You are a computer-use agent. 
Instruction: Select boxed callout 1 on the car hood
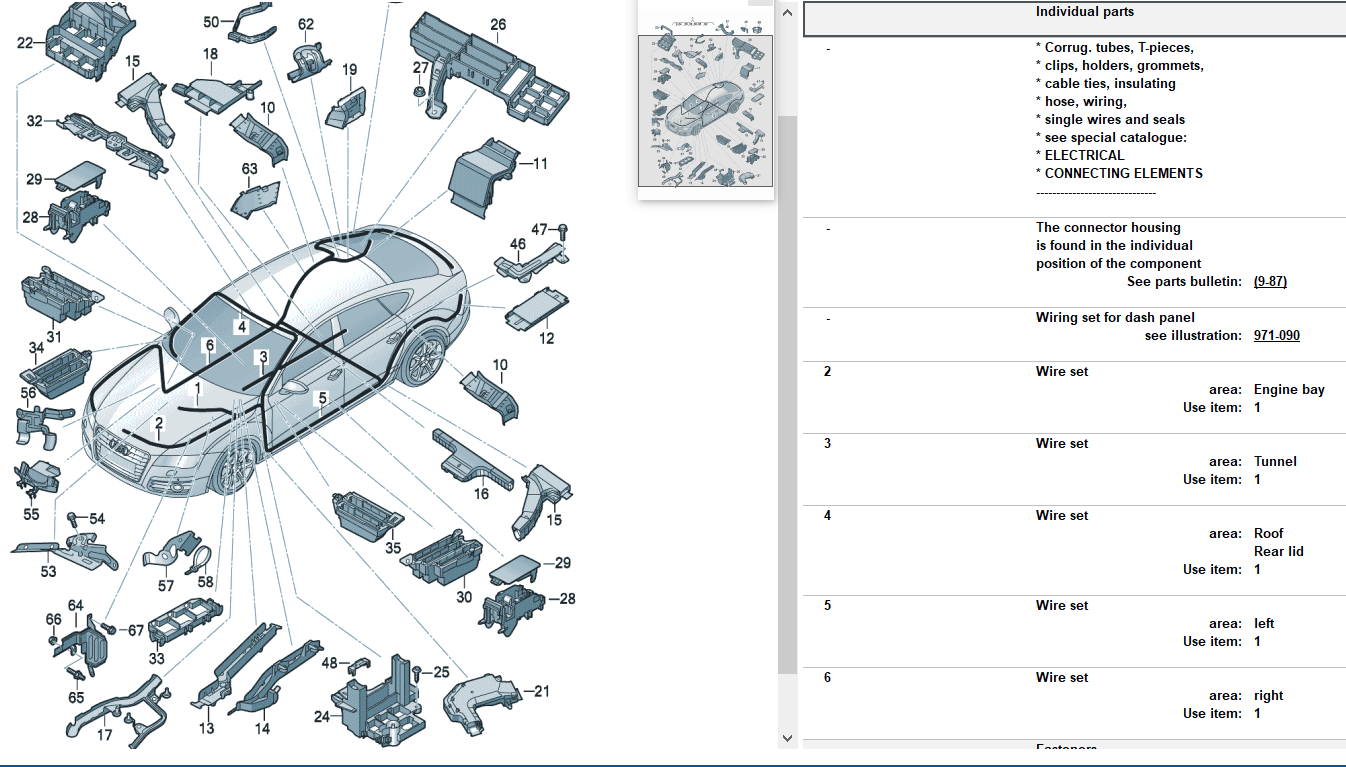coord(198,388)
